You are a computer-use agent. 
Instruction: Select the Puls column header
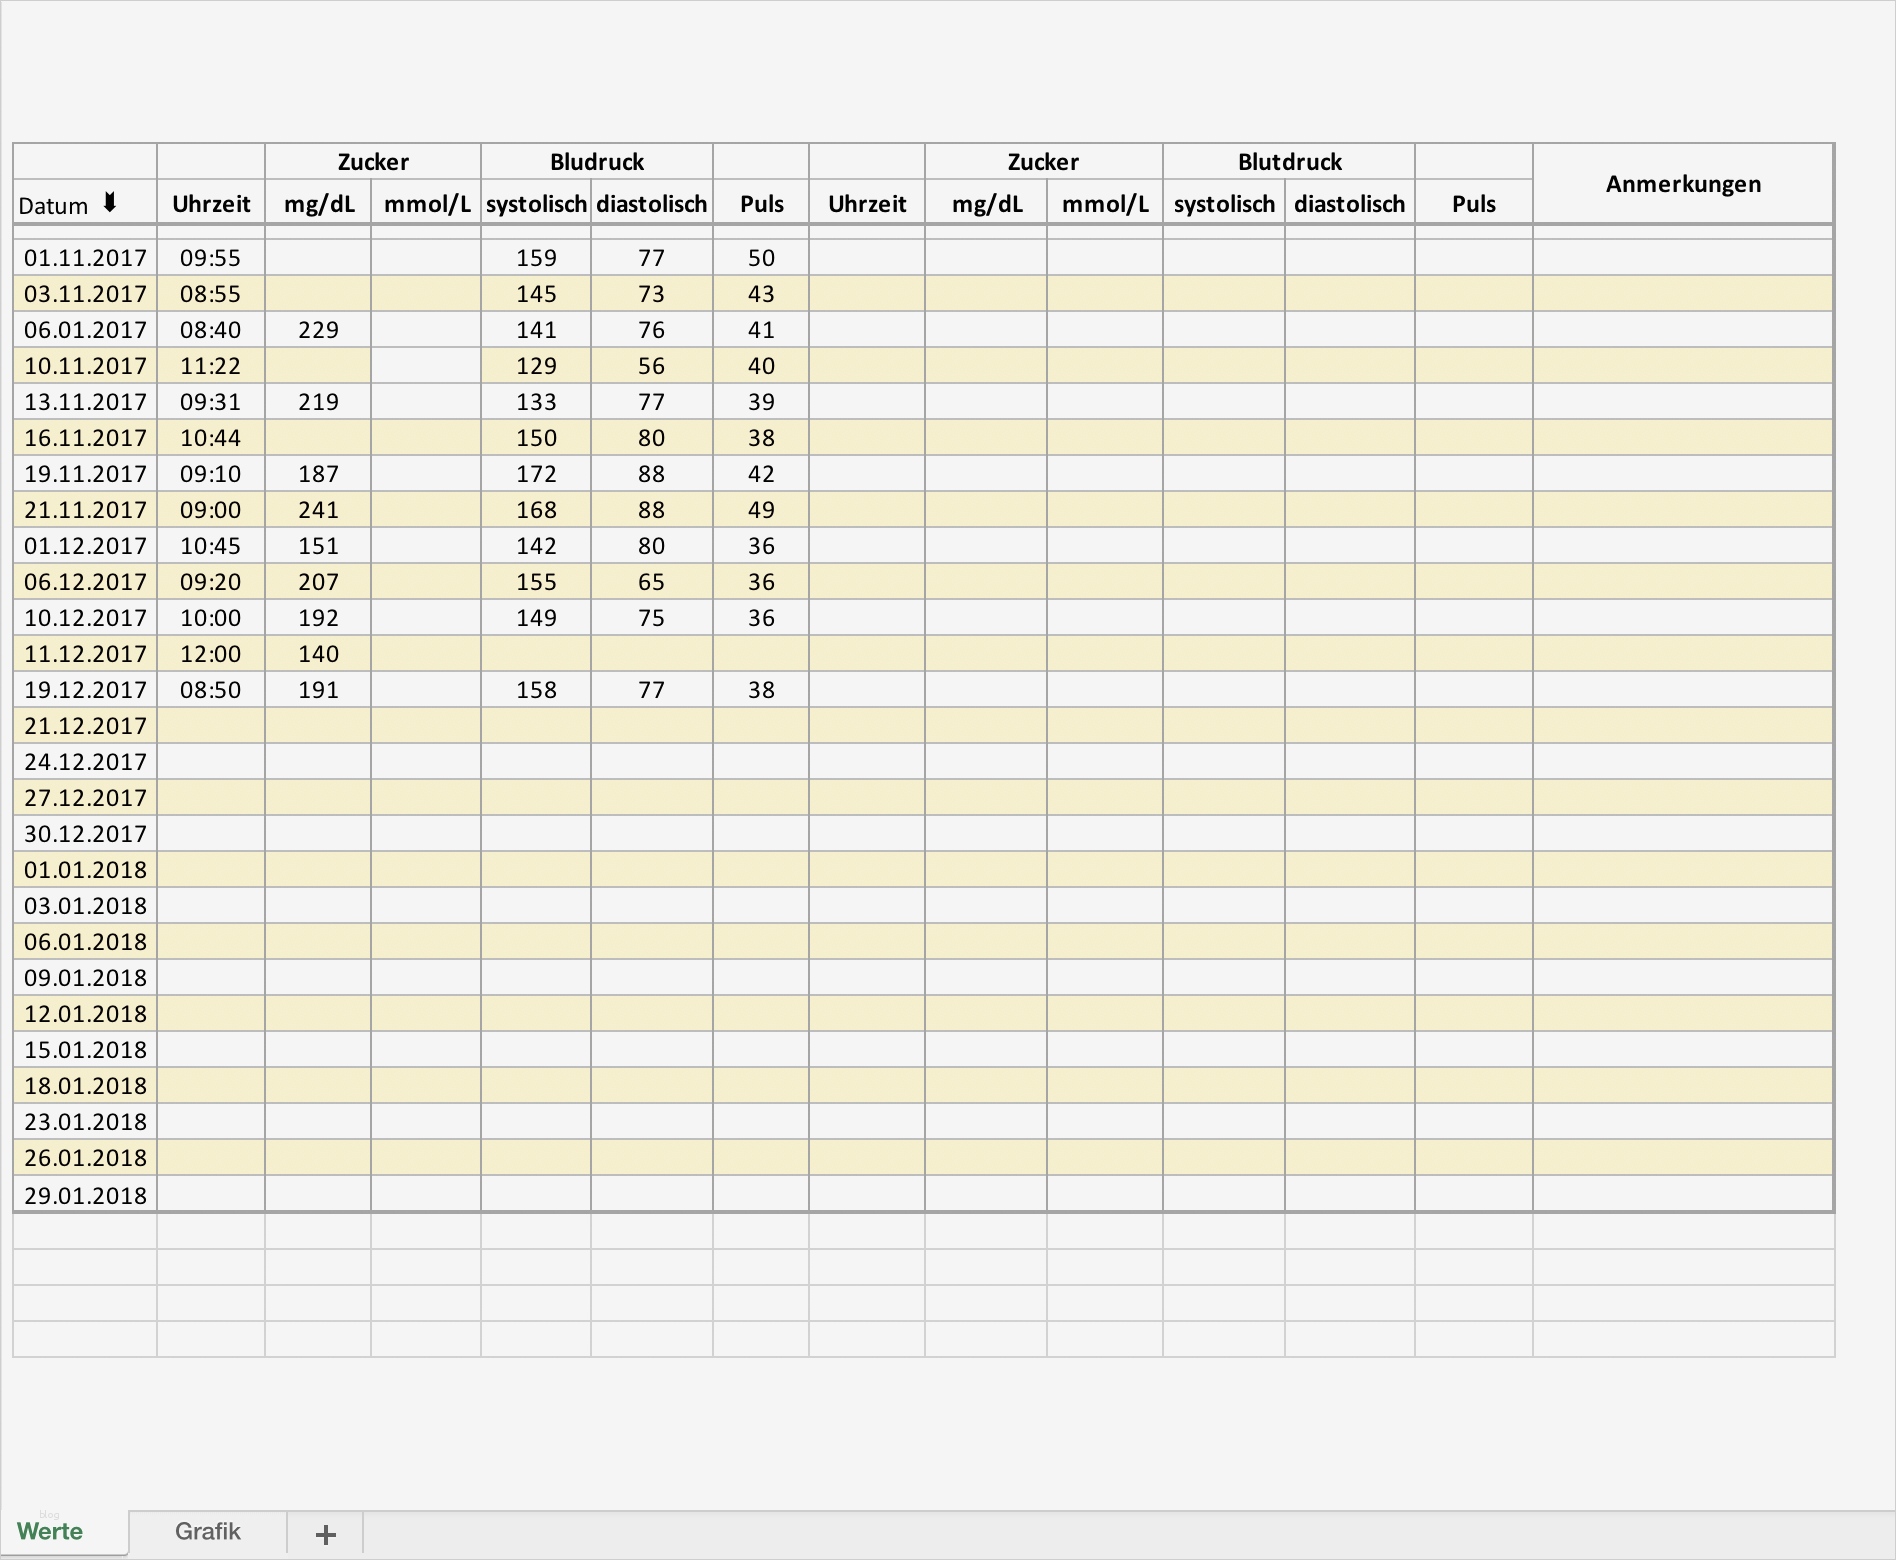(x=761, y=203)
